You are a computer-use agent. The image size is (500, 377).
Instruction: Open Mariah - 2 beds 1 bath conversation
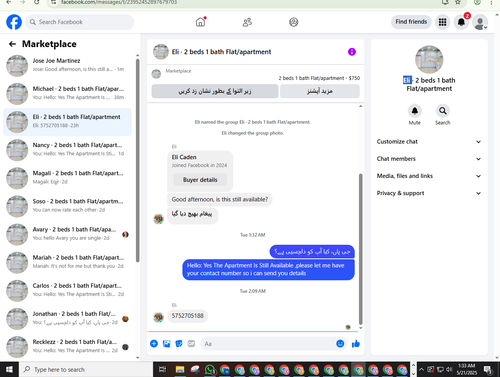coord(67,262)
